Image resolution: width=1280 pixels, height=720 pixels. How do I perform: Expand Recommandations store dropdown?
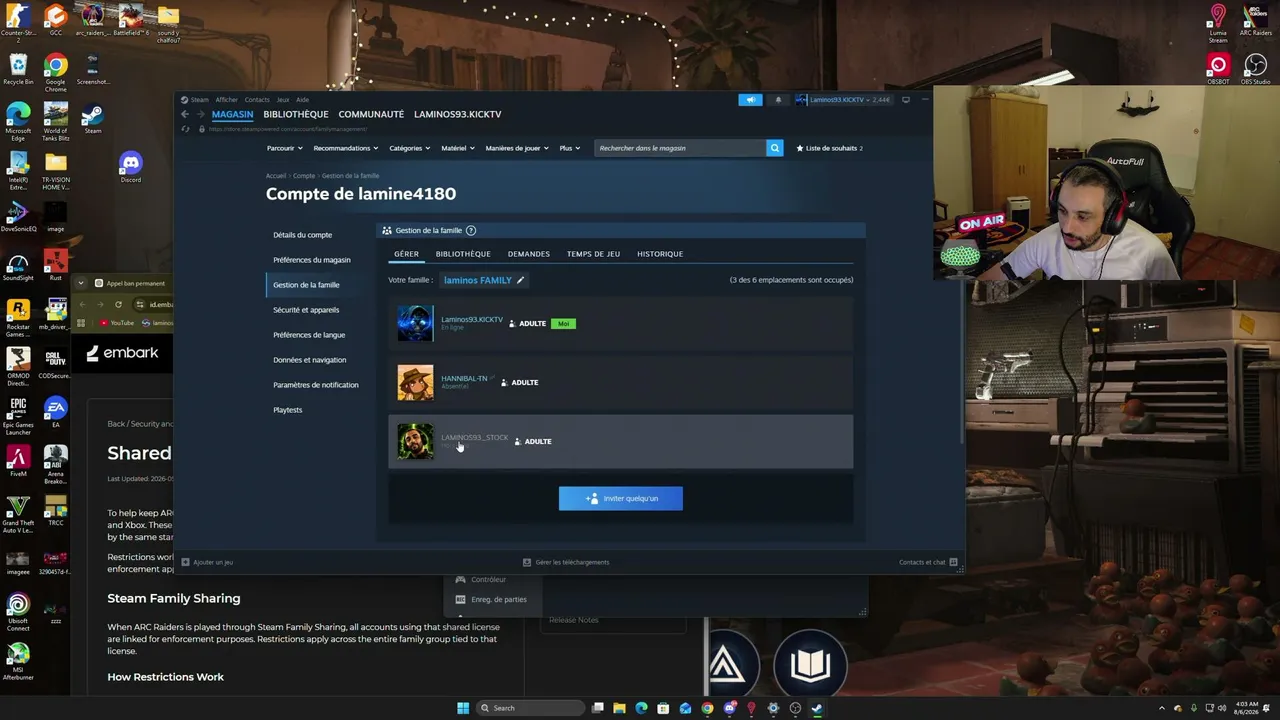[x=346, y=148]
